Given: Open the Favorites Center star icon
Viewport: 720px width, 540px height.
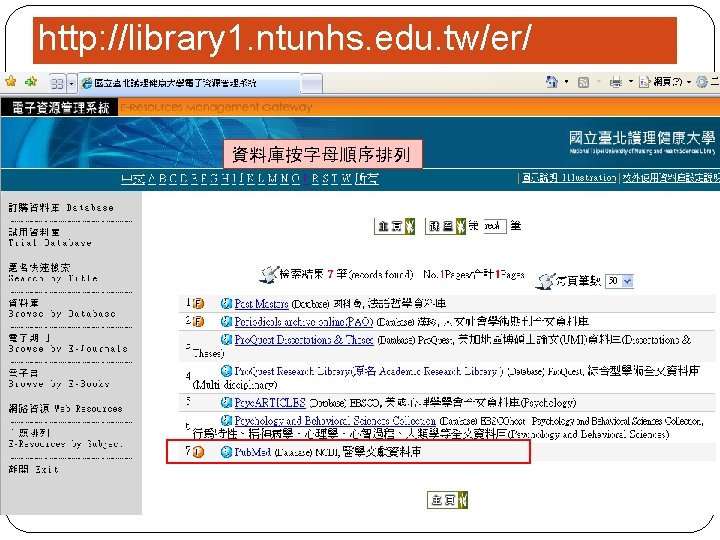Looking at the screenshot, I should [11, 82].
